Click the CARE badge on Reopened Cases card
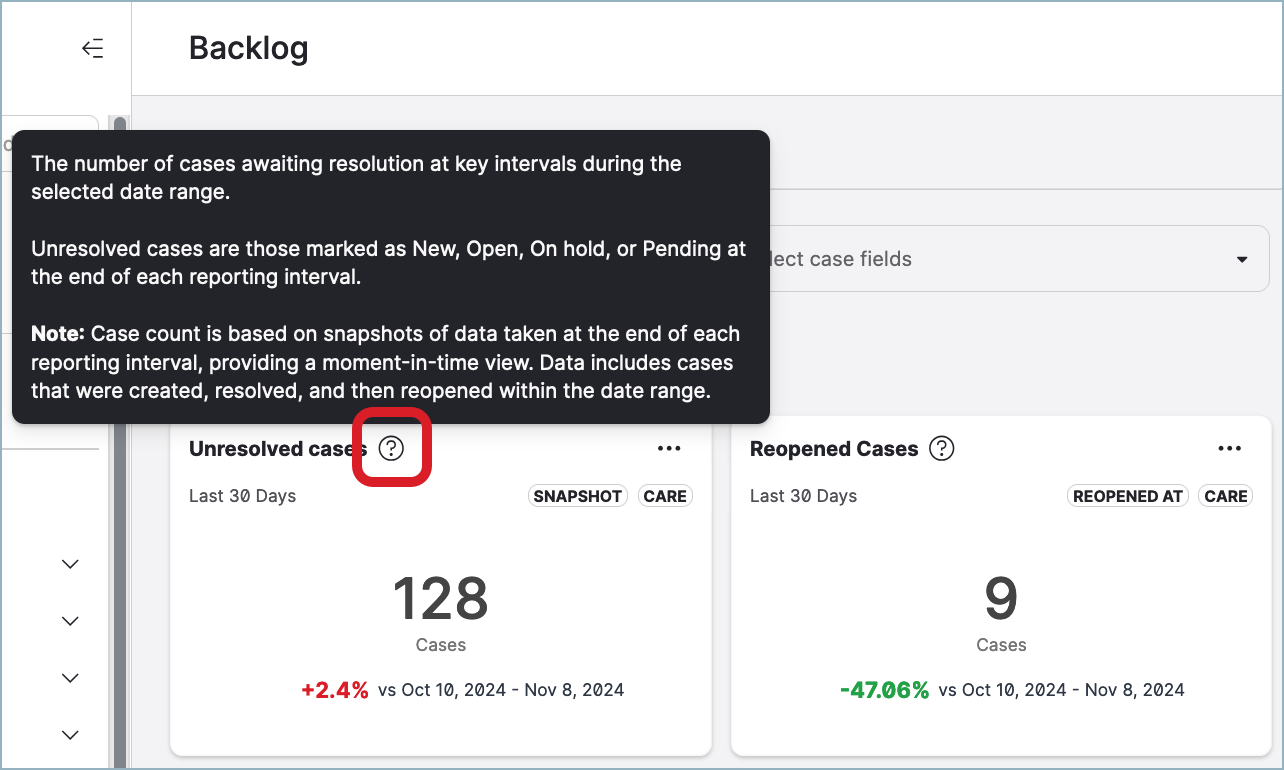Image resolution: width=1284 pixels, height=770 pixels. 1225,495
